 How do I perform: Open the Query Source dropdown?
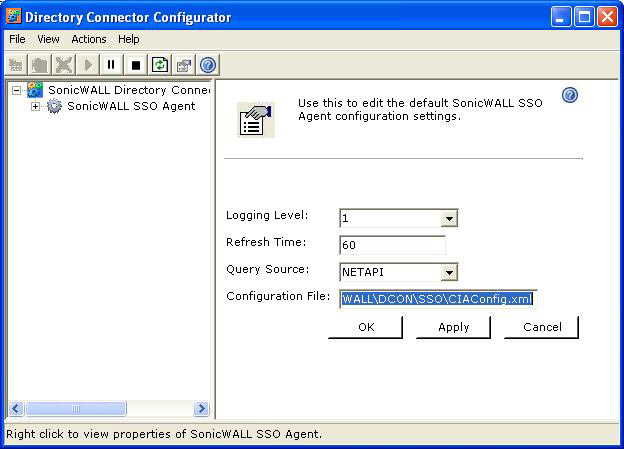pyautogui.click(x=449, y=272)
